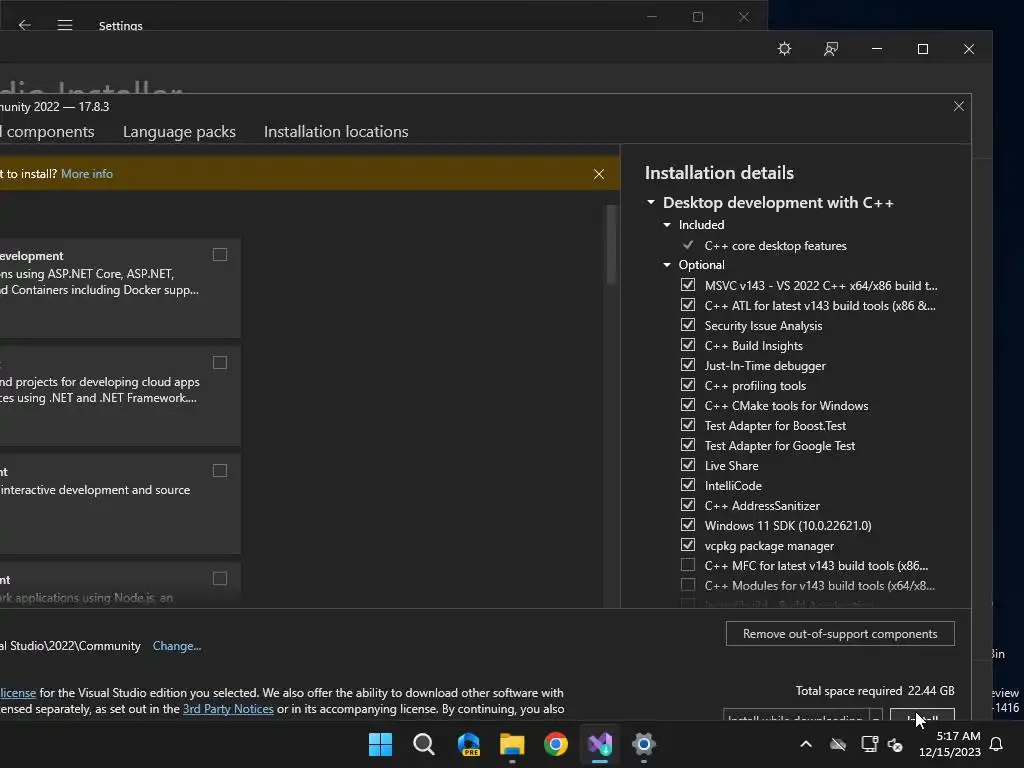This screenshot has height=768, width=1024.
Task: Open the license link
Action: point(18,693)
